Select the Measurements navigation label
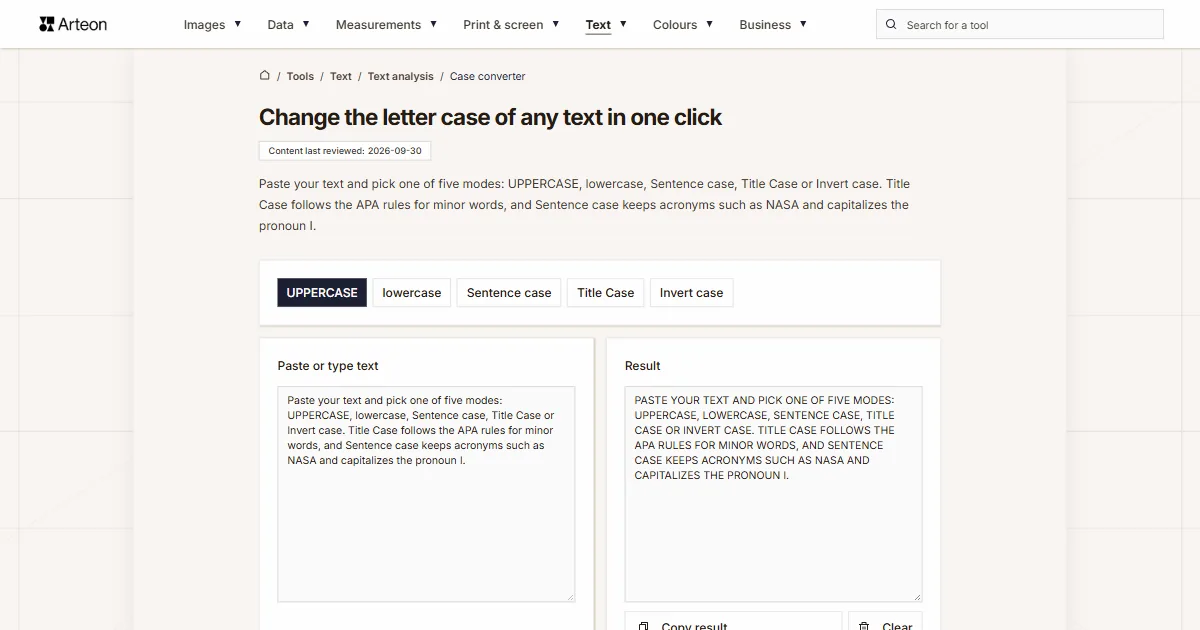 click(378, 25)
